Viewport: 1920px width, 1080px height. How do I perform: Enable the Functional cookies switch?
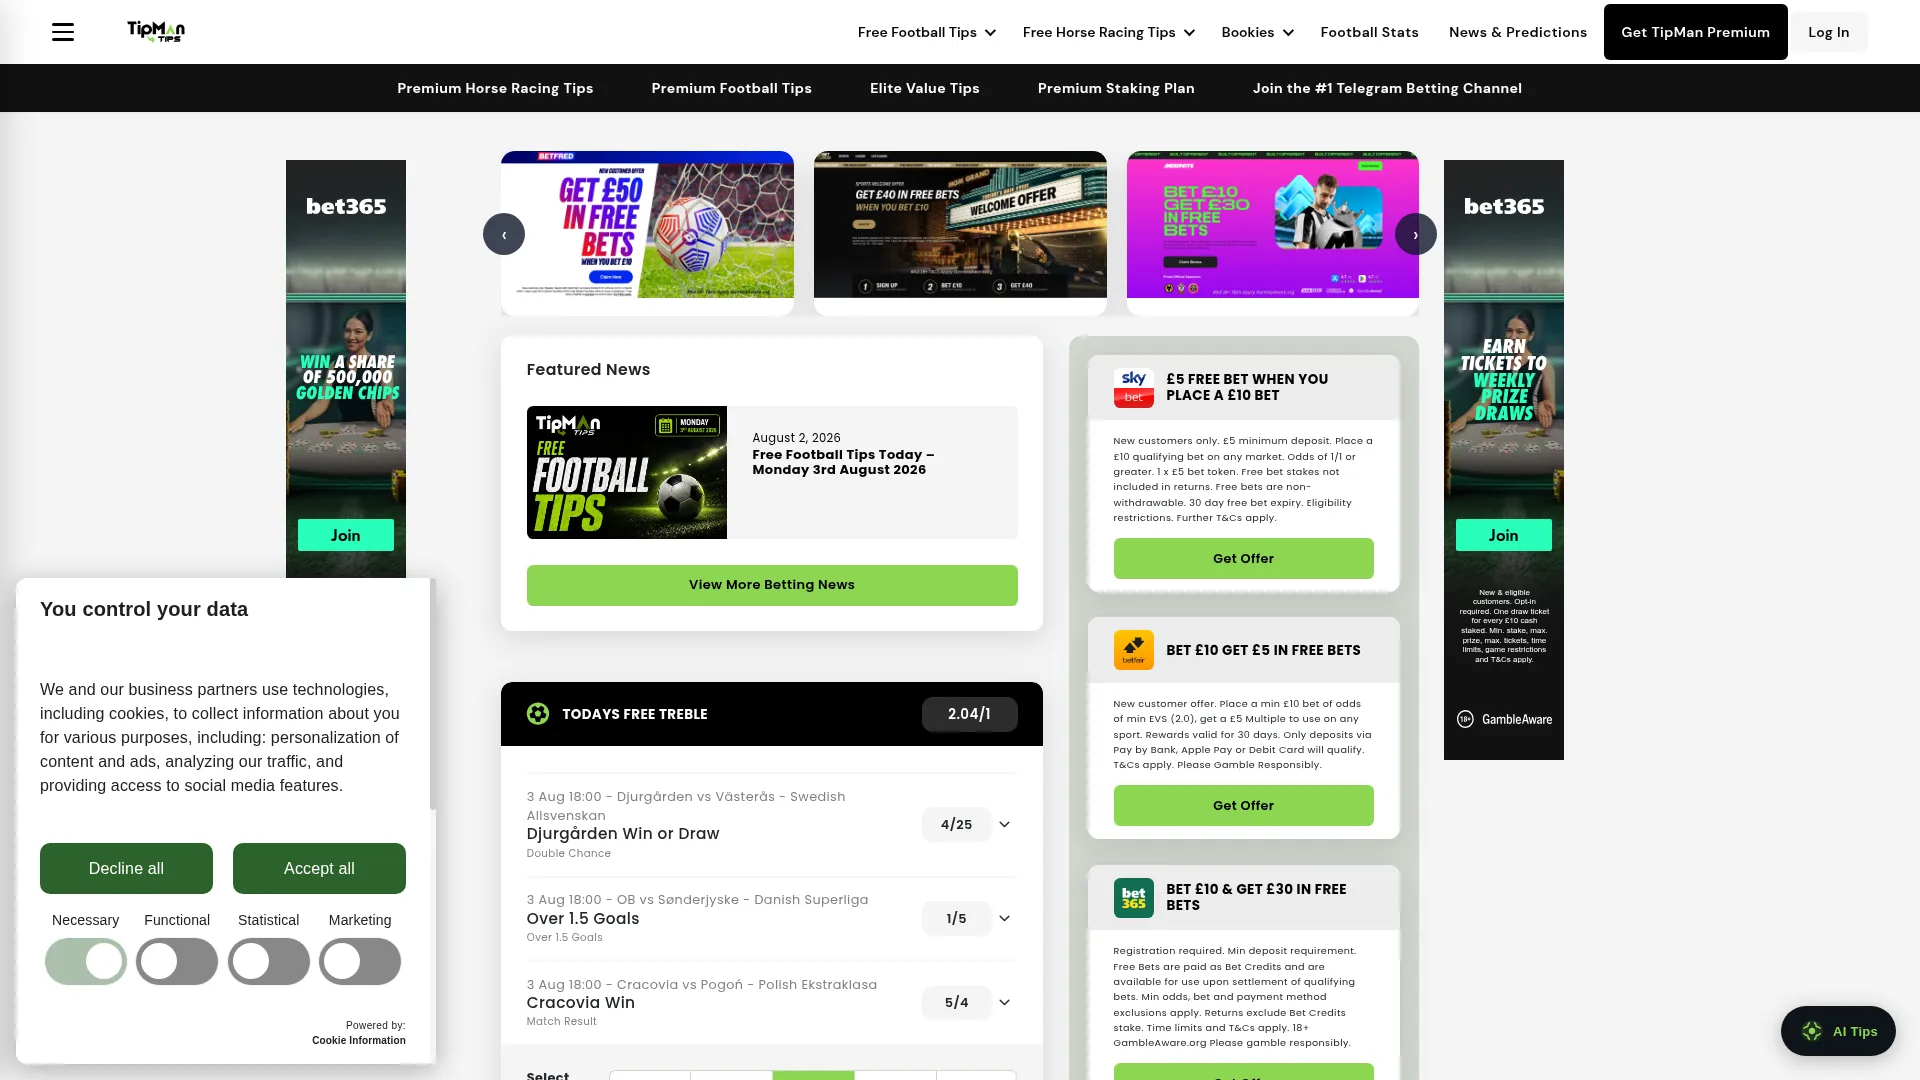[177, 961]
